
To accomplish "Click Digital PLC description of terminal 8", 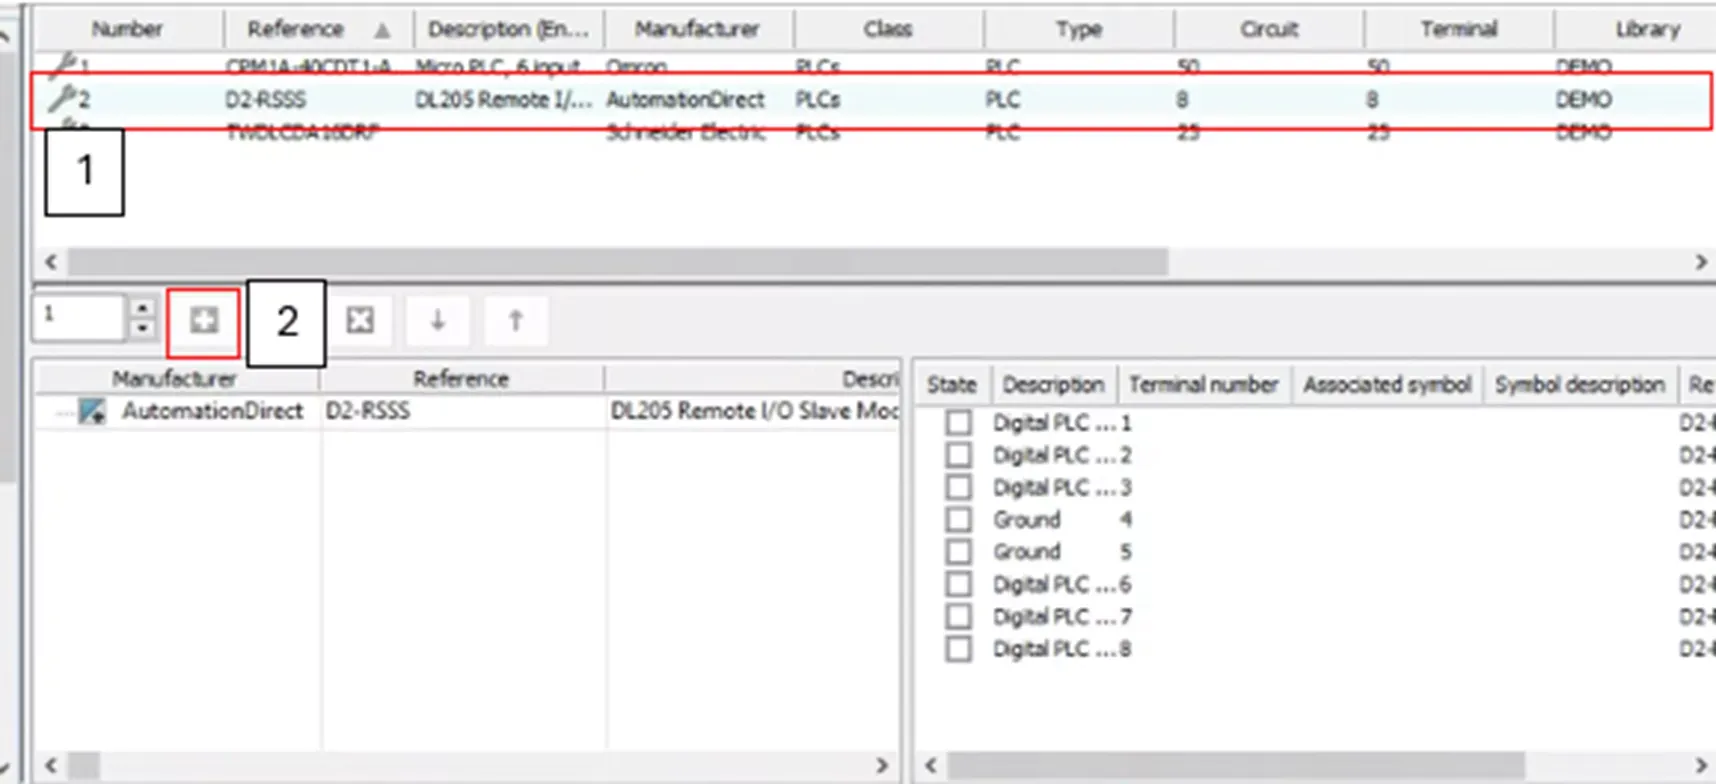I will [x=1054, y=649].
